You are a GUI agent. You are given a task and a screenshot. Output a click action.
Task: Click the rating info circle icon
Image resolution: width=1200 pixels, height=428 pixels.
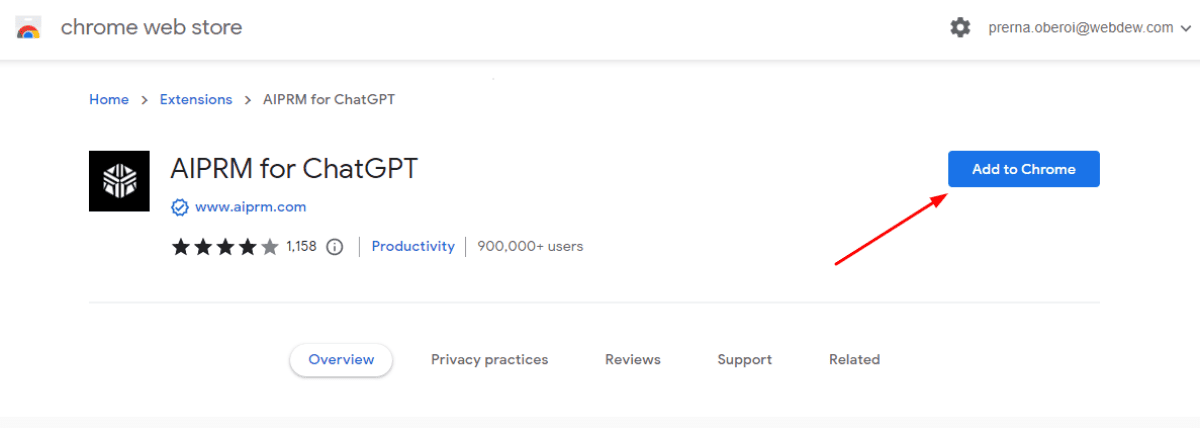pyautogui.click(x=335, y=246)
